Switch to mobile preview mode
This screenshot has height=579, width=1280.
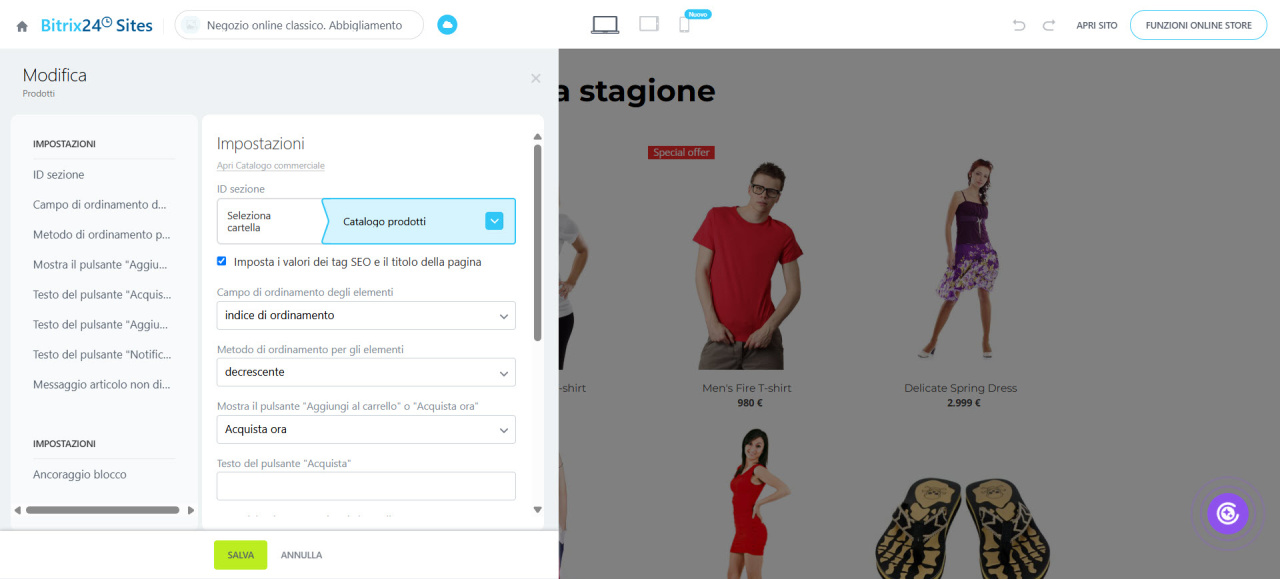coord(684,25)
